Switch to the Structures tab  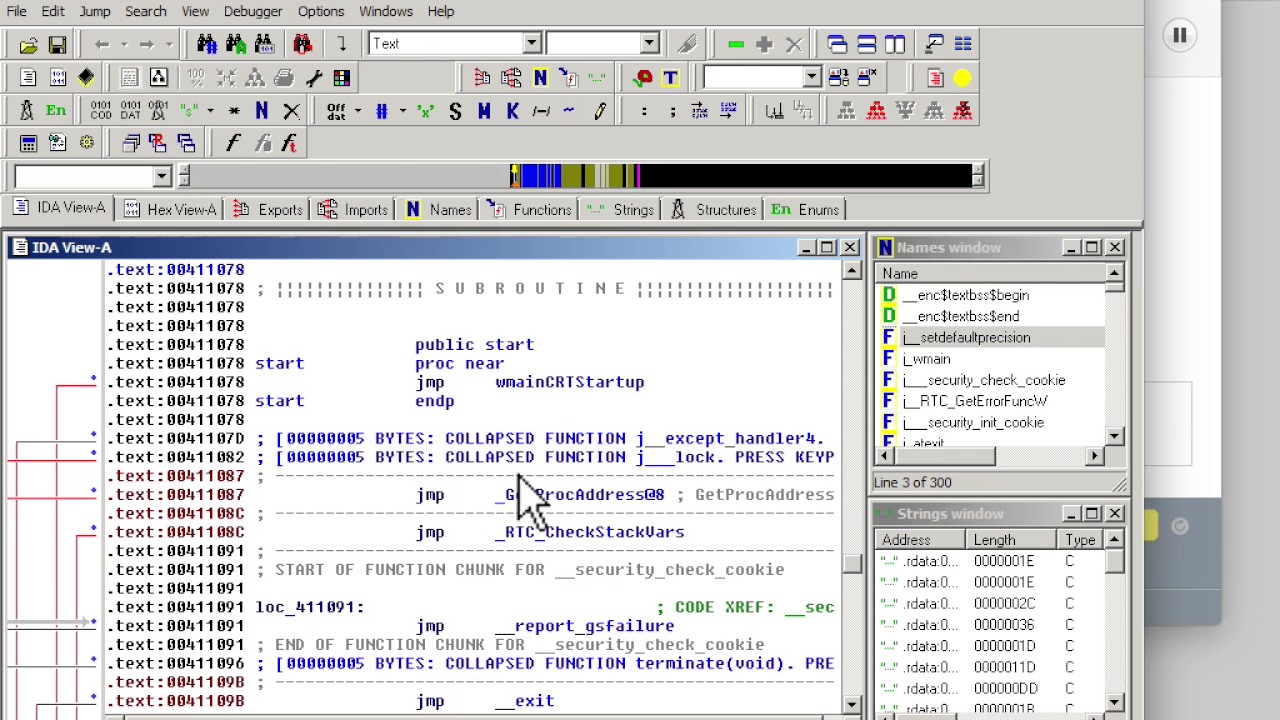point(714,209)
